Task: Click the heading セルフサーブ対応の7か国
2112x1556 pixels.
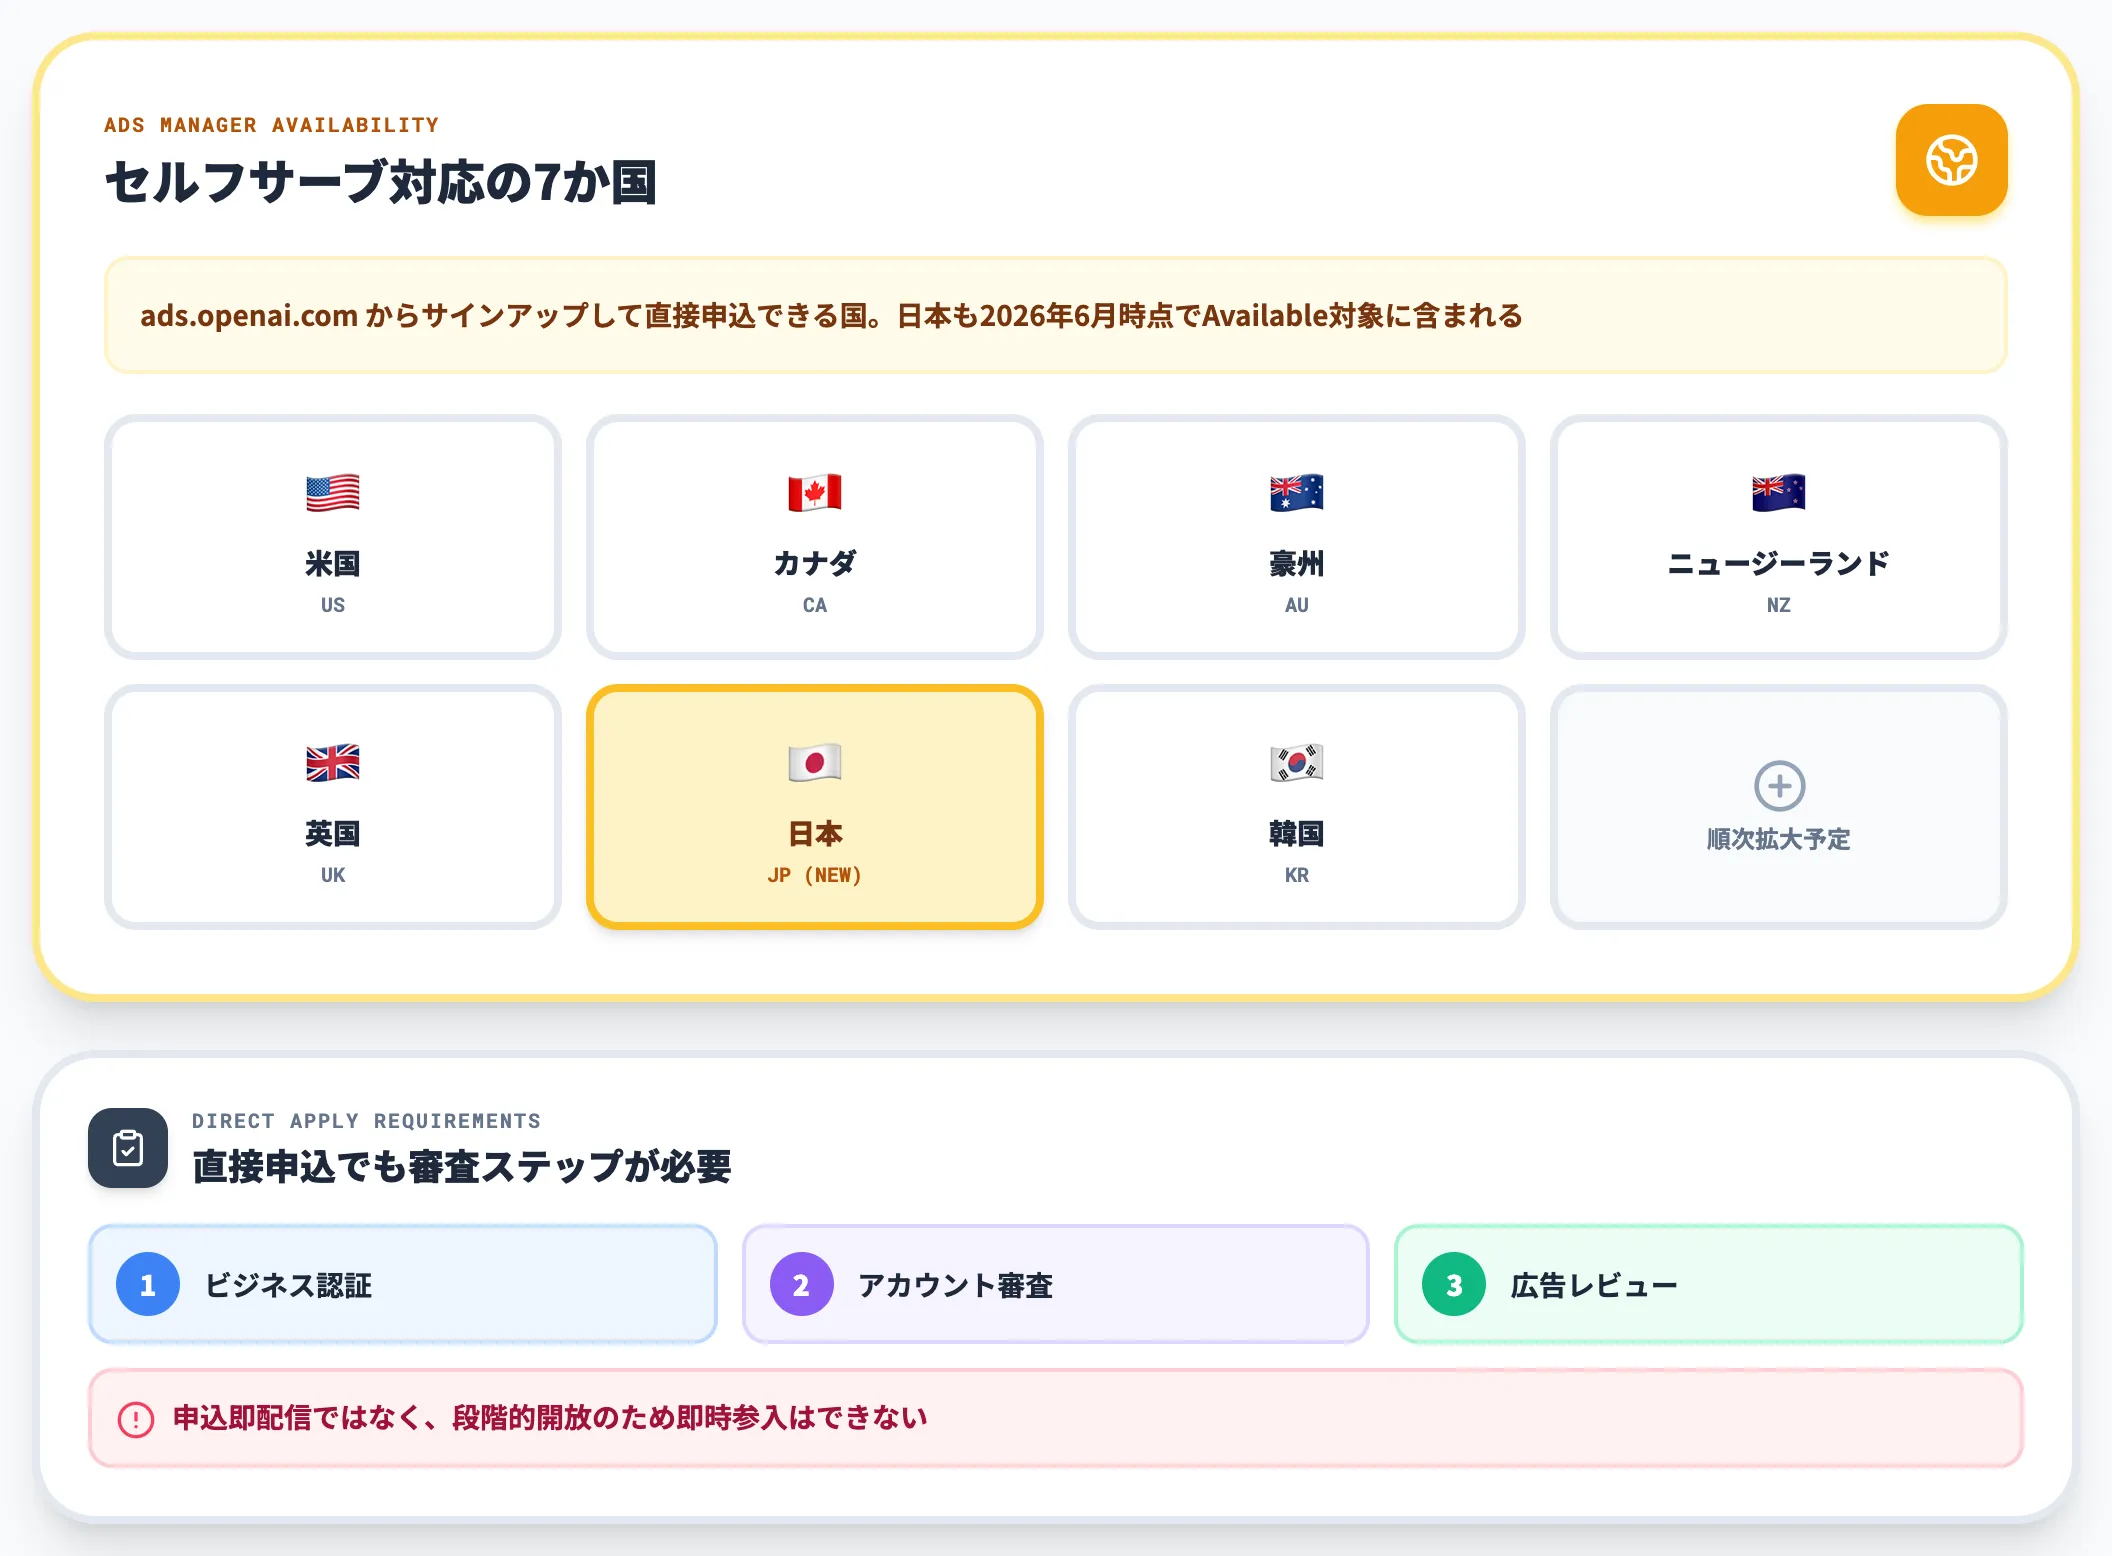Action: pos(381,182)
